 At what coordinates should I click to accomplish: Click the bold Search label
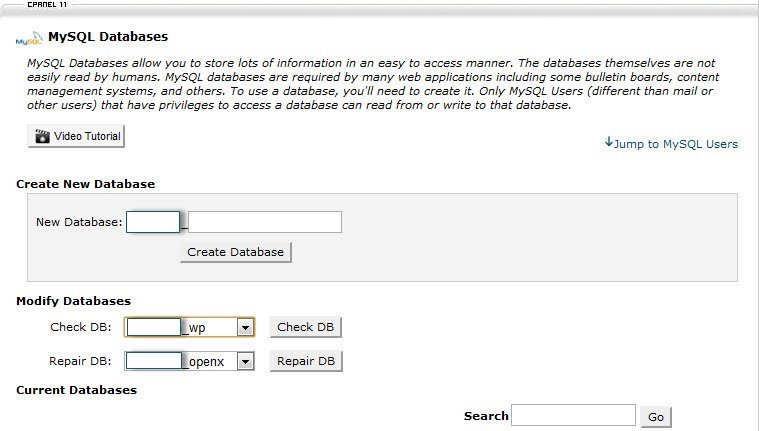(486, 415)
